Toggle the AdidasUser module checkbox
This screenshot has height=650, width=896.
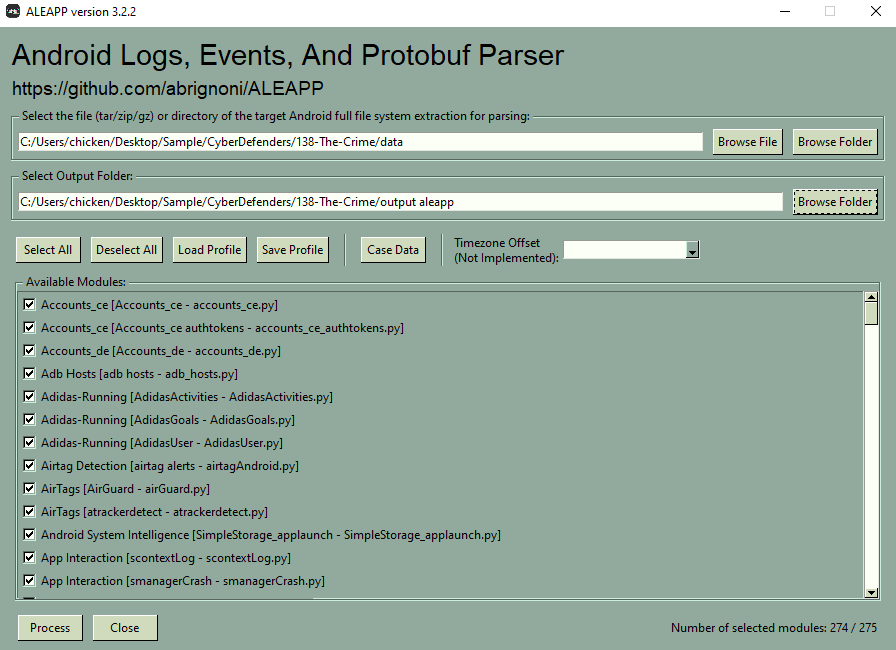click(29, 442)
